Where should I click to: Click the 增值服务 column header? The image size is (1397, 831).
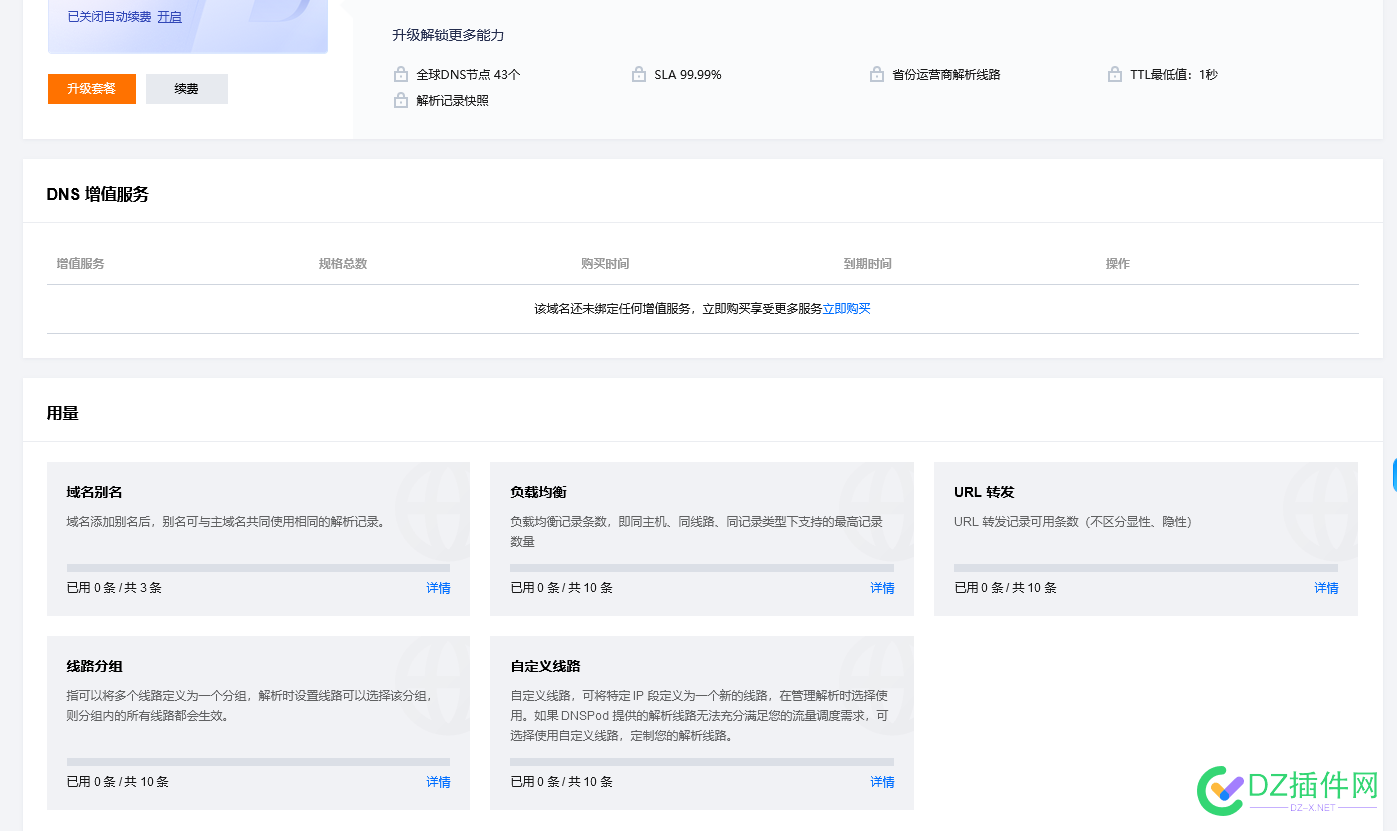81,264
